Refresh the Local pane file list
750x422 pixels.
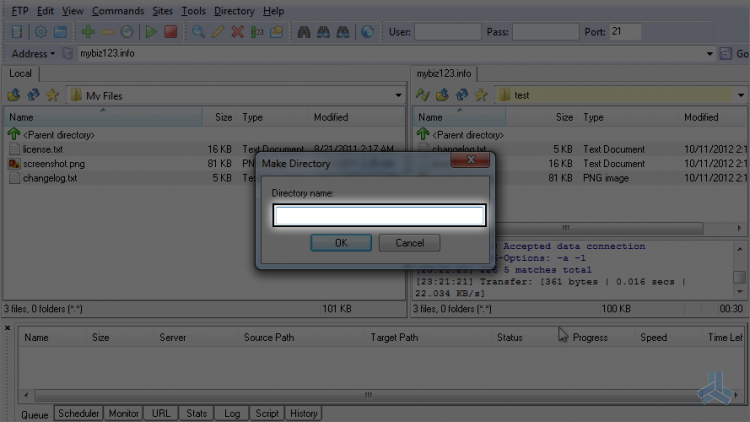click(x=33, y=95)
